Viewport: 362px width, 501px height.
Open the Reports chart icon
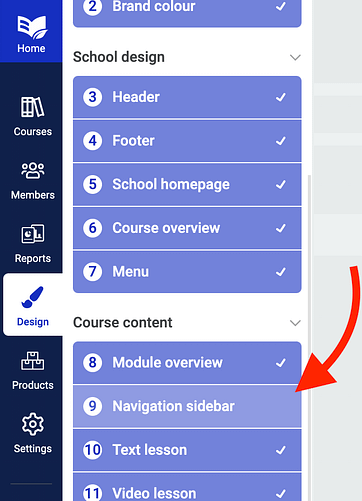33,234
